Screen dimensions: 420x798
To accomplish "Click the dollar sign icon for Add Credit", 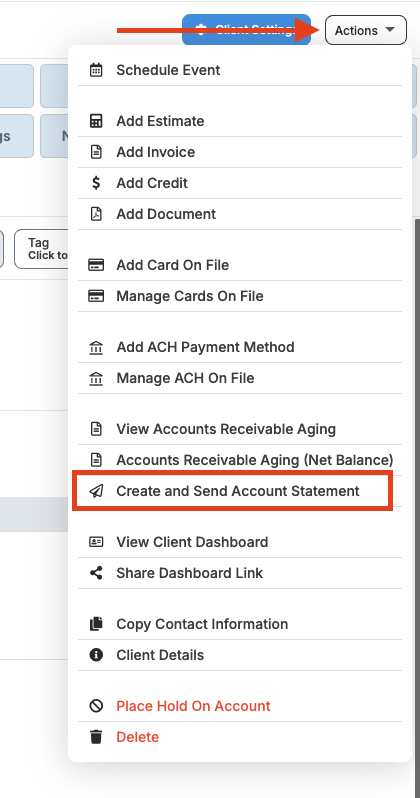I will (96, 183).
